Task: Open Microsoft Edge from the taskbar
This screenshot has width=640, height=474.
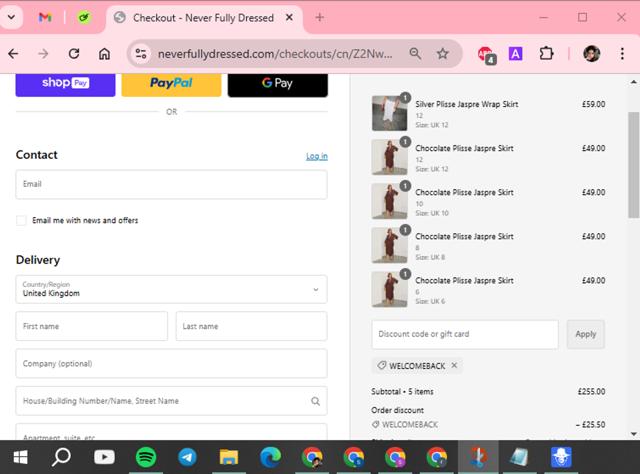Action: click(x=271, y=457)
